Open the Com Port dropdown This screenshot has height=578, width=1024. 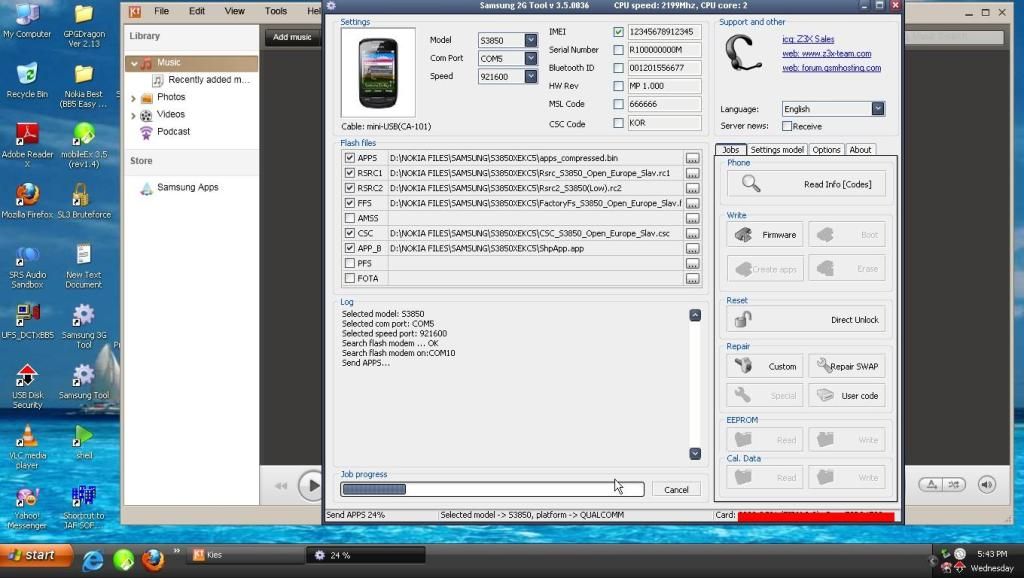(x=531, y=58)
